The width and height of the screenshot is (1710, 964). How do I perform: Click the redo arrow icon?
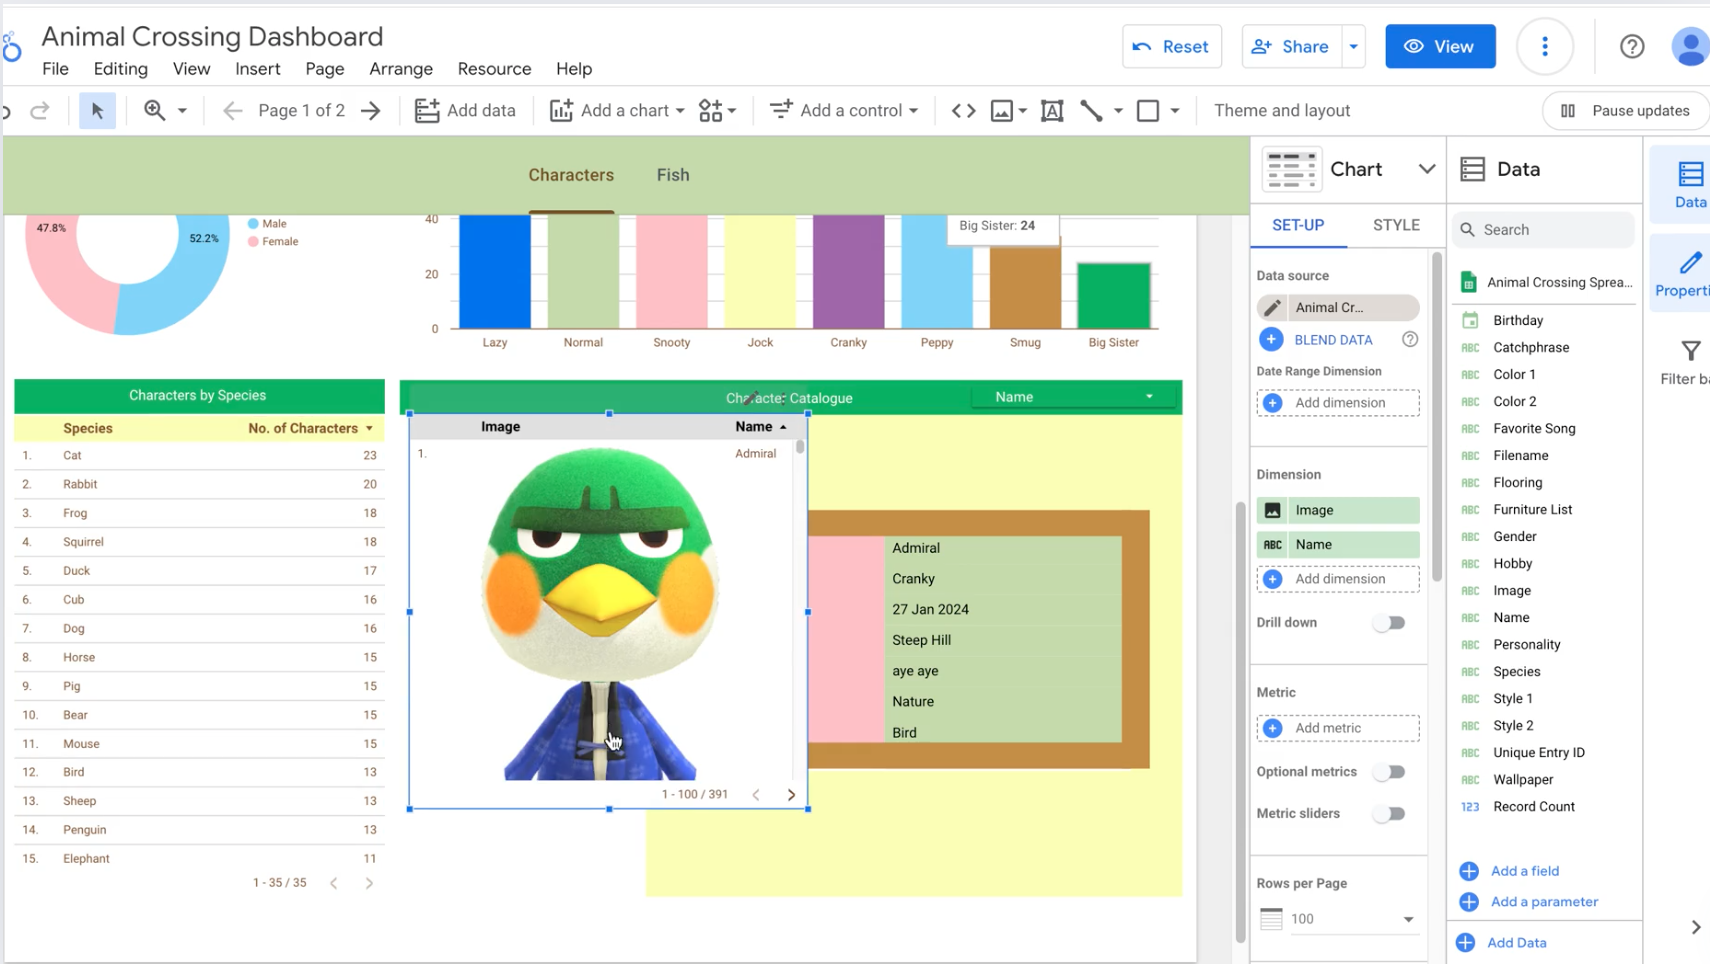click(x=40, y=110)
